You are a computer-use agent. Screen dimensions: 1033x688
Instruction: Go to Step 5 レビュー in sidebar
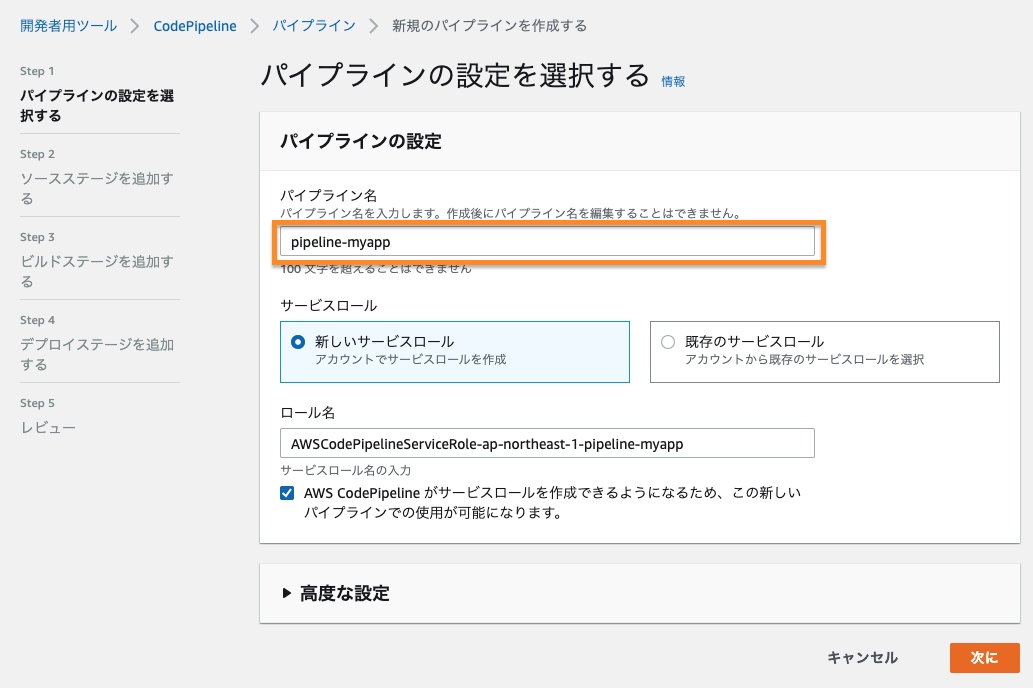(x=48, y=428)
